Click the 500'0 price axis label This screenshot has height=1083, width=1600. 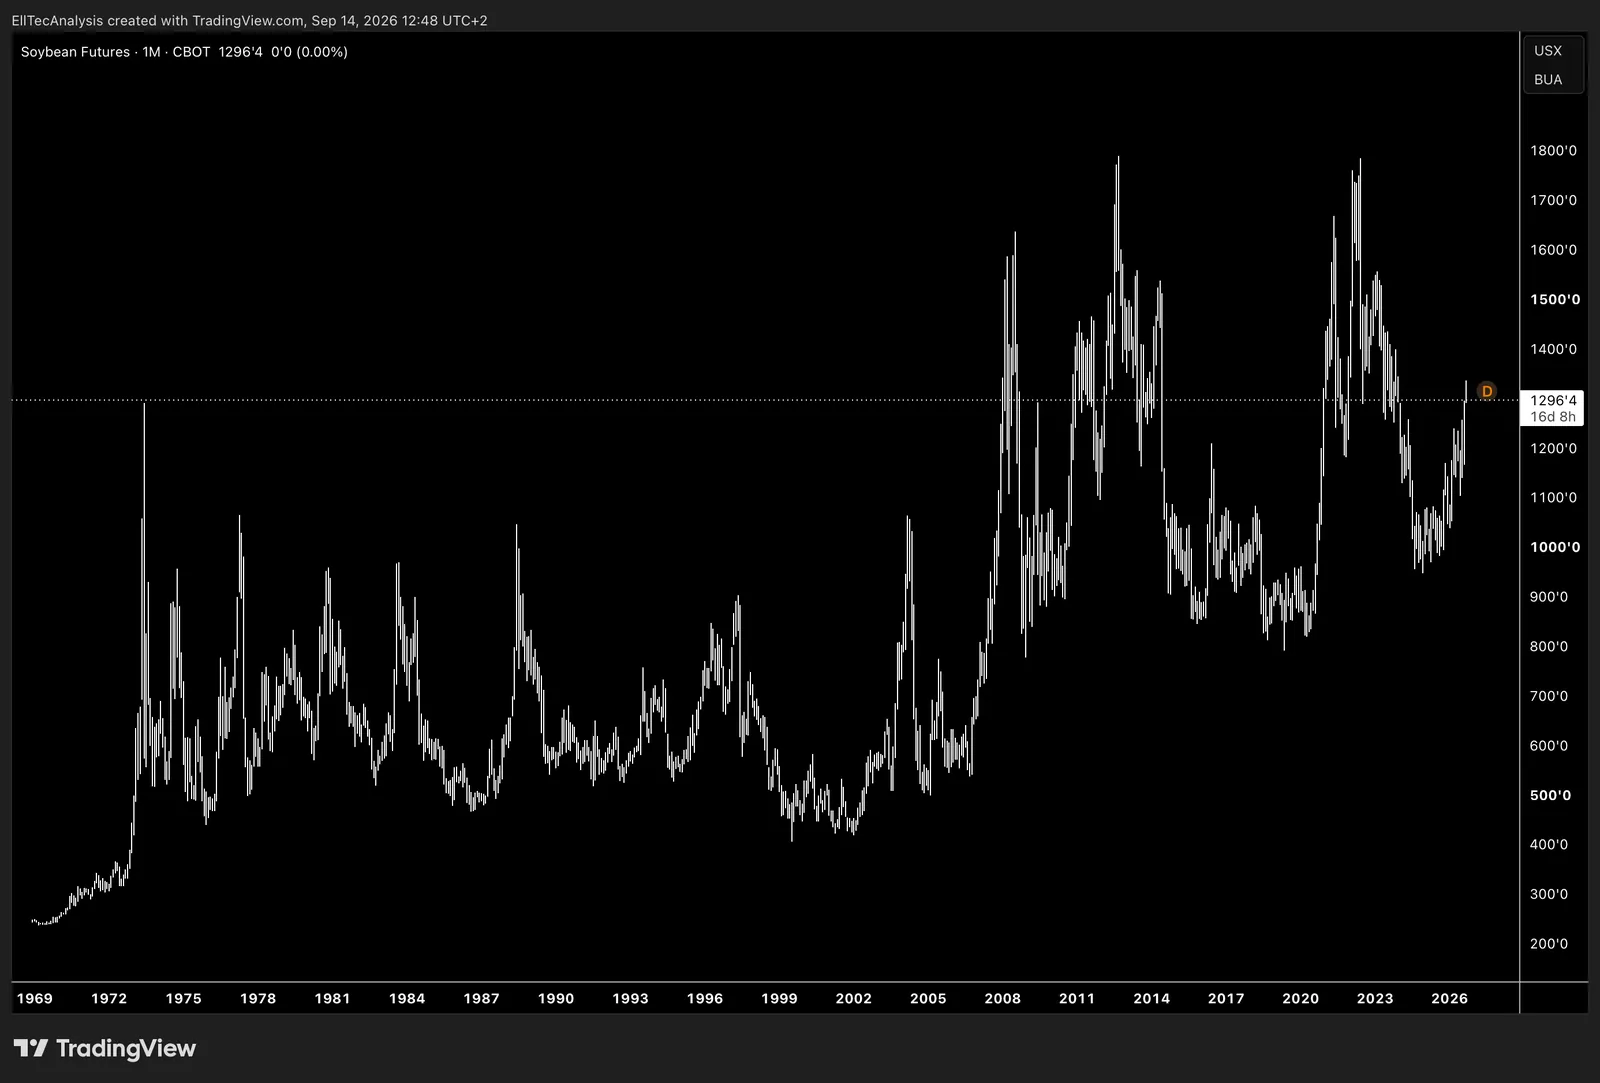(1550, 795)
